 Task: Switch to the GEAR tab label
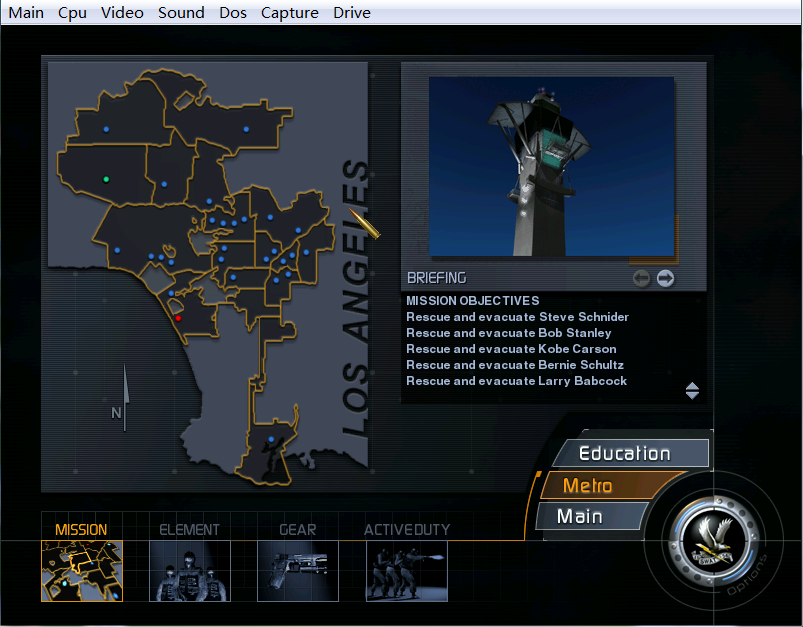(298, 530)
